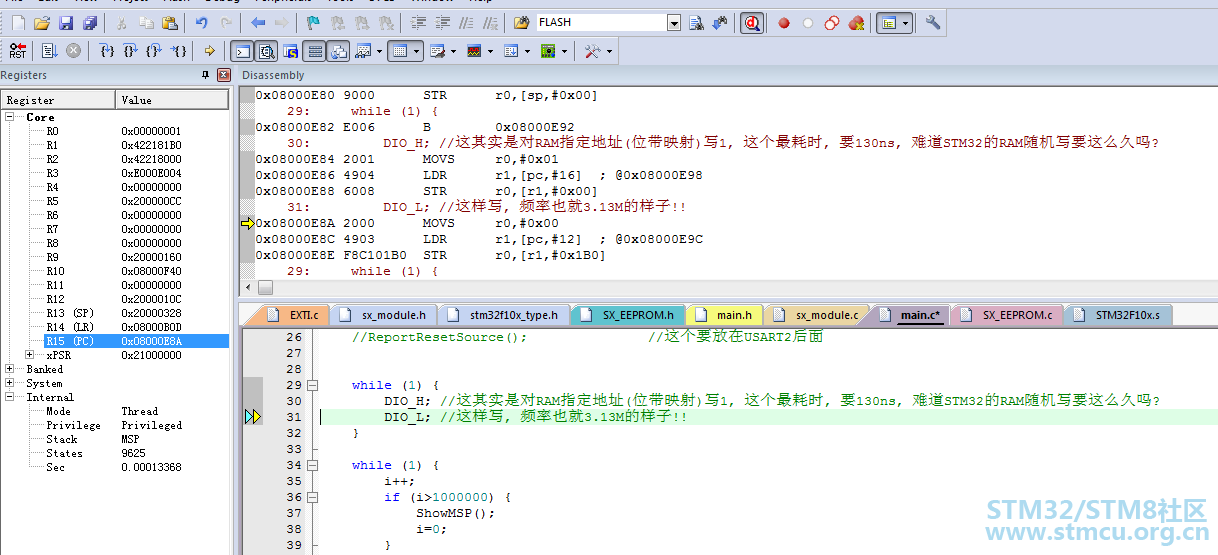Navigate backward with blue left arrow
Image resolution: width=1218 pixels, height=555 pixels.
coord(258,22)
